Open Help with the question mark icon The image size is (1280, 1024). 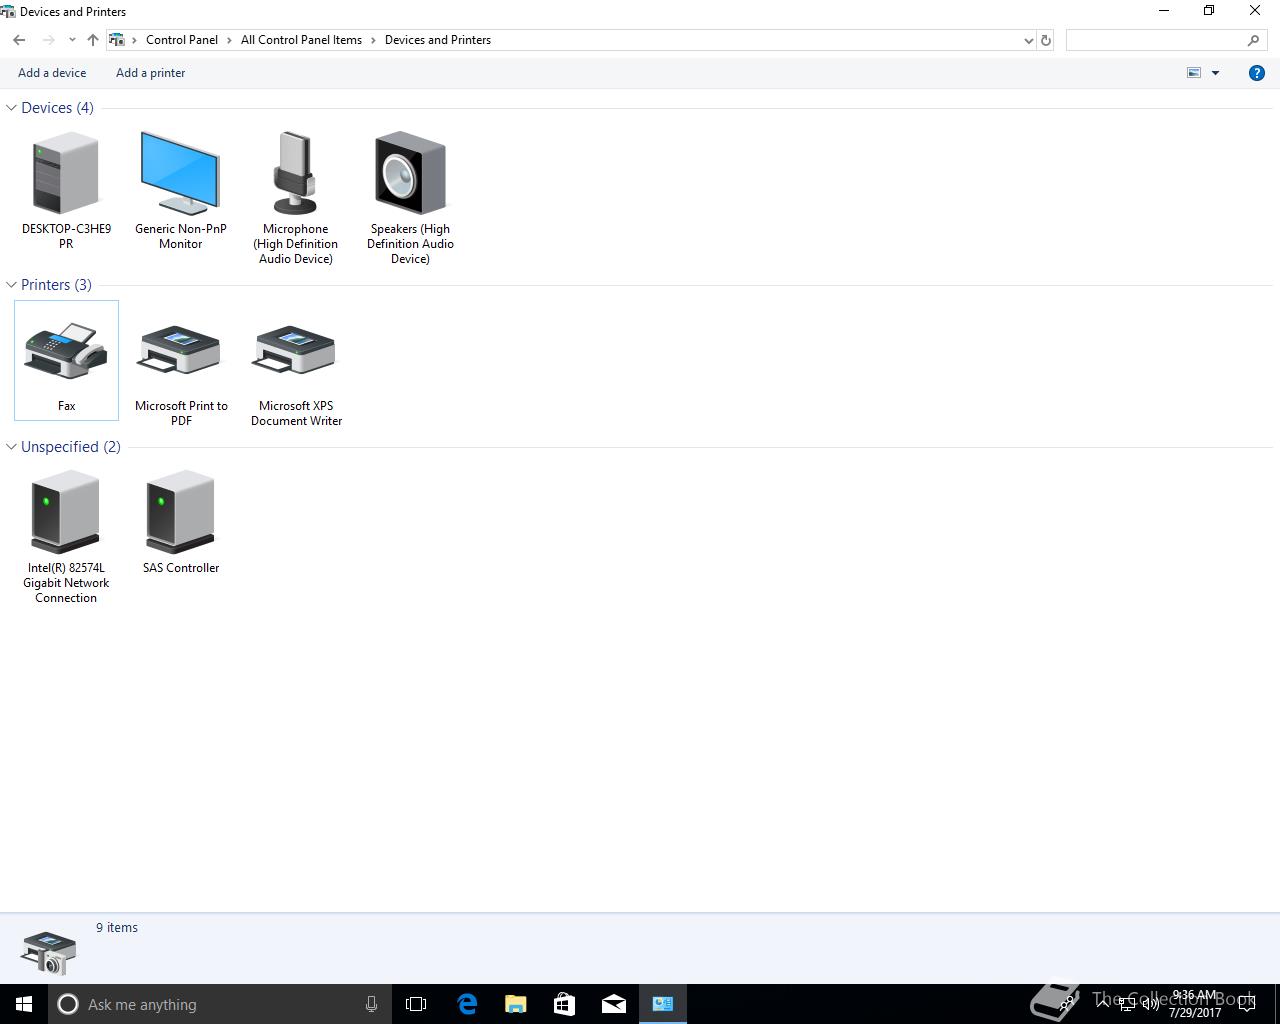(1257, 73)
